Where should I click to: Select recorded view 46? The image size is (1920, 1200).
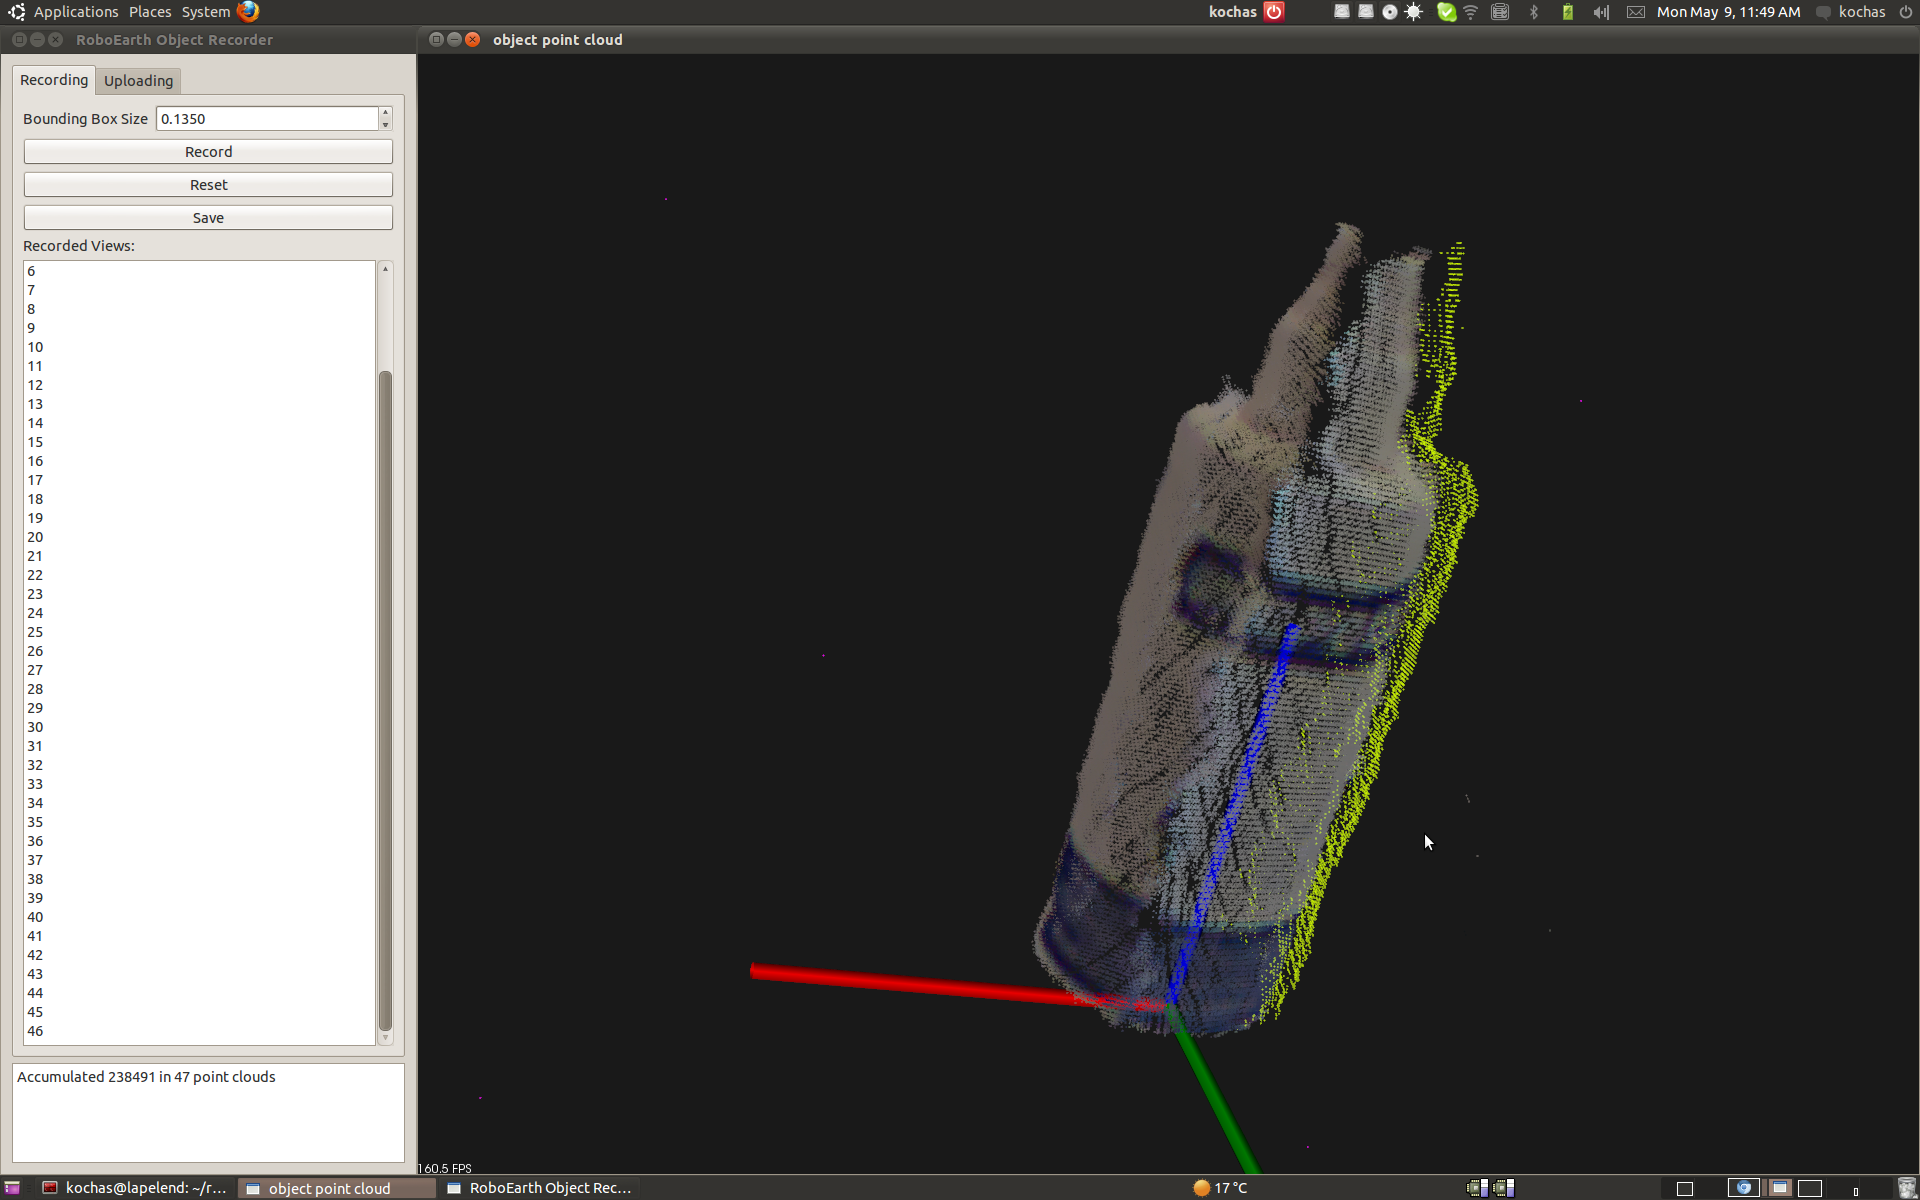199,1031
